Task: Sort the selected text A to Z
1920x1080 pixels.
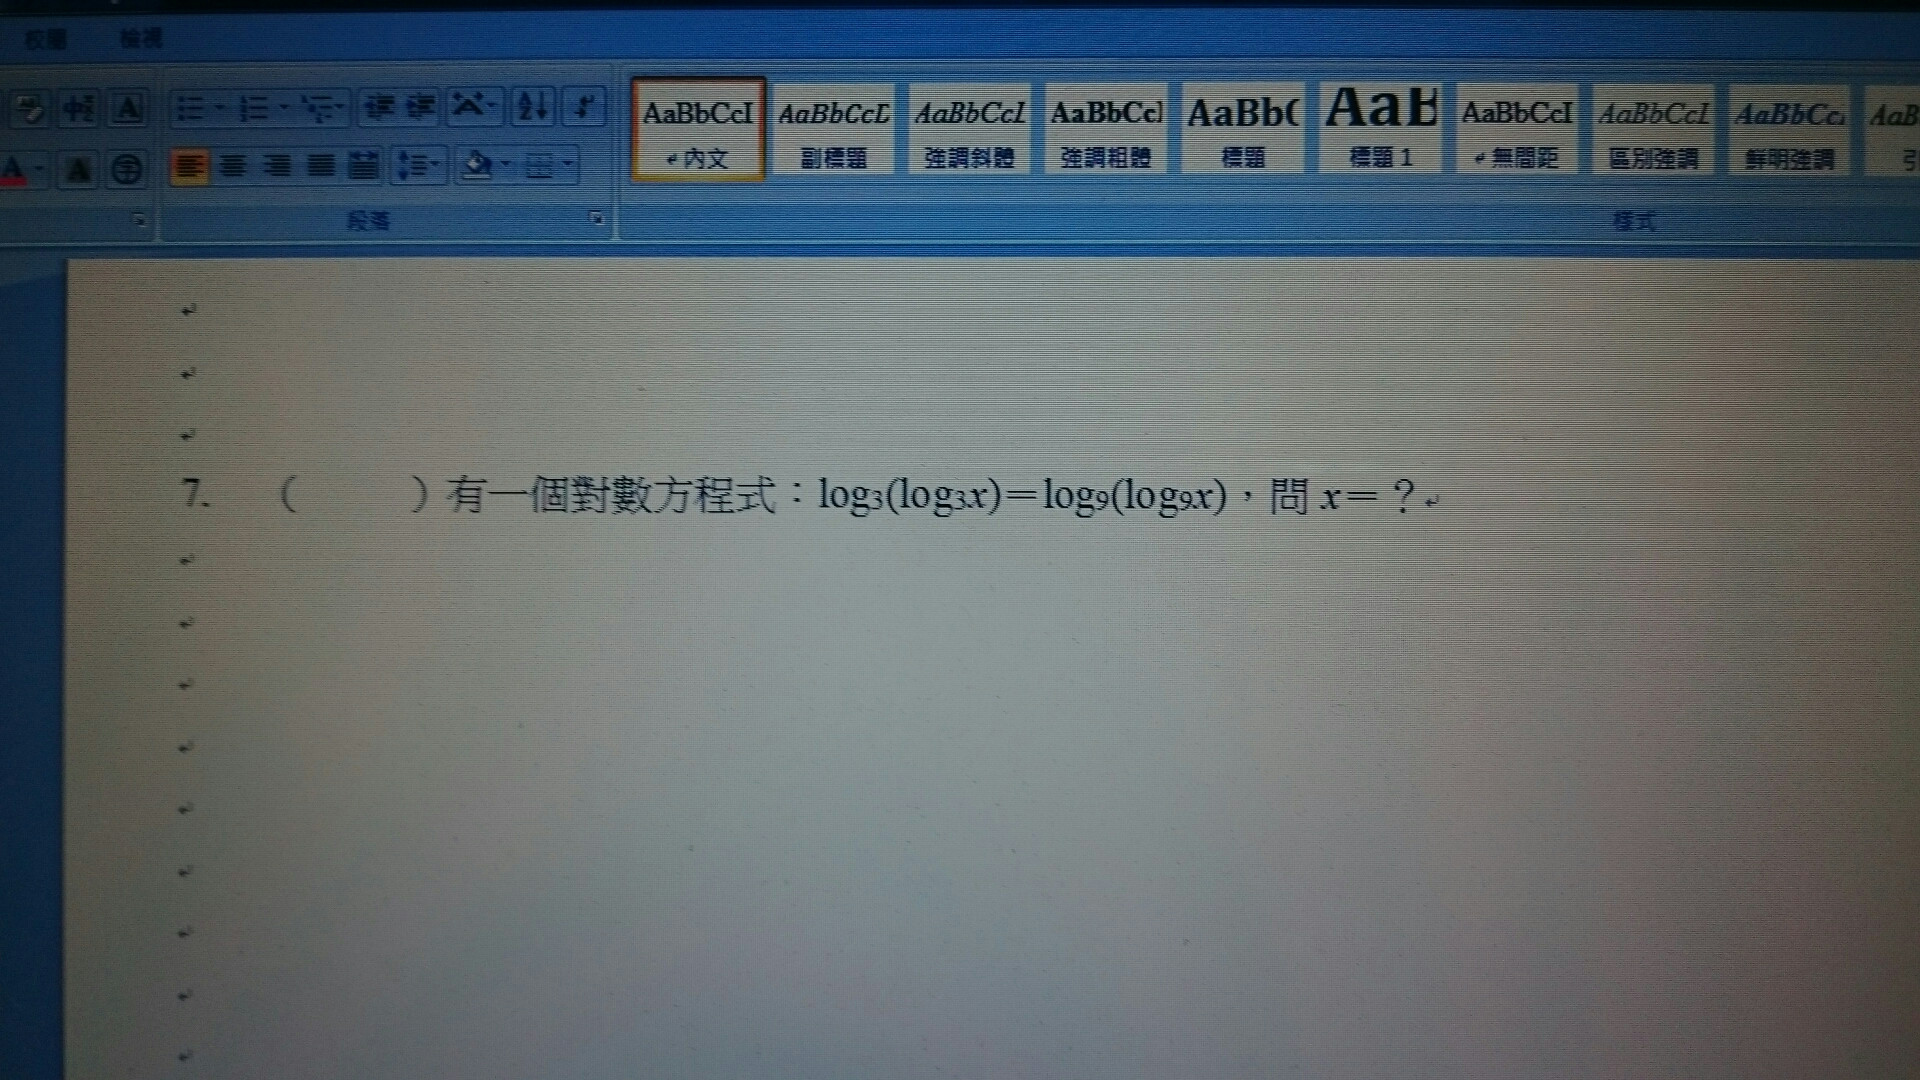Action: tap(532, 106)
